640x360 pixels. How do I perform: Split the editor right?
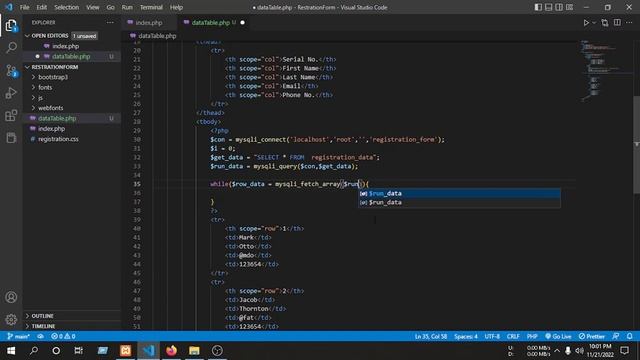point(617,23)
